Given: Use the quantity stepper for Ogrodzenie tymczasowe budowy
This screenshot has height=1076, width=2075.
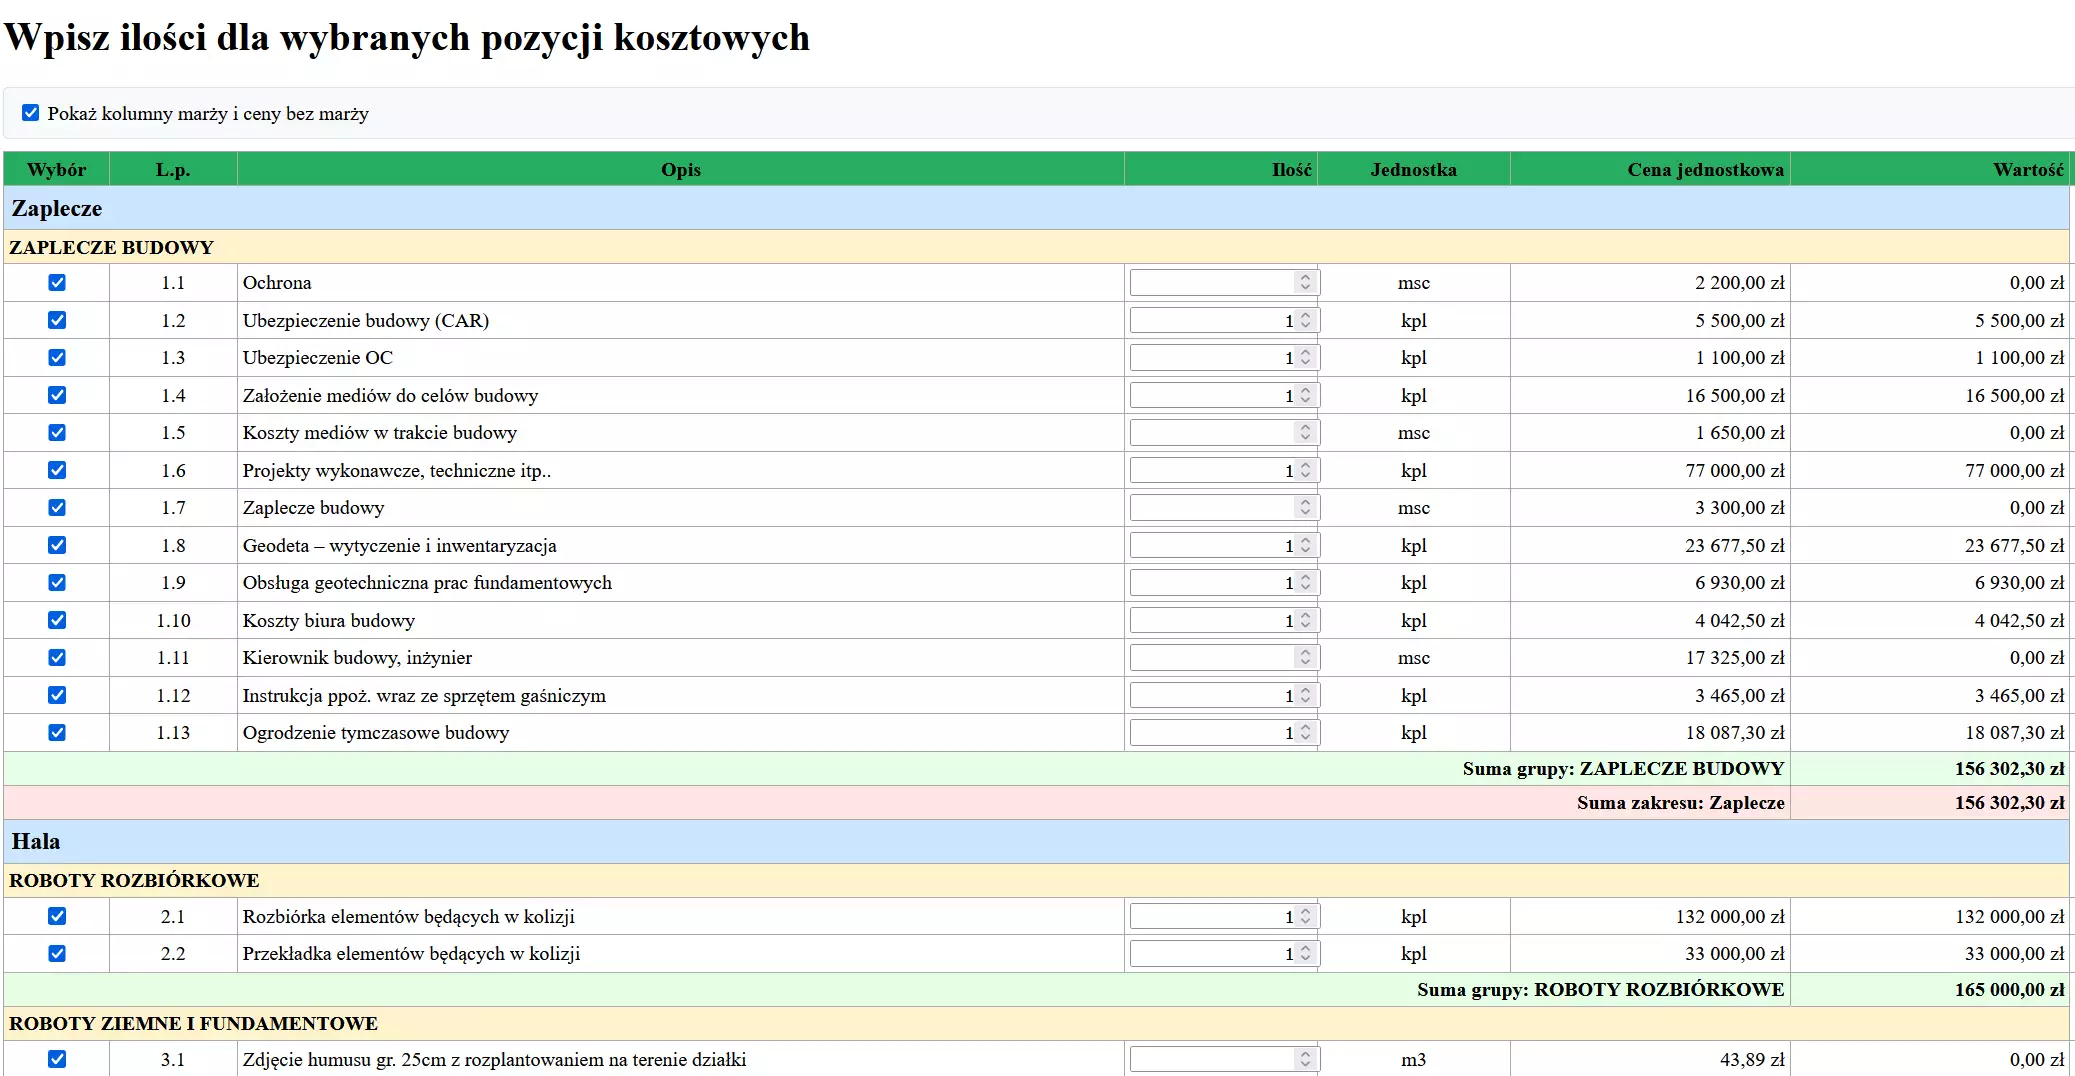Looking at the screenshot, I should [x=1305, y=733].
